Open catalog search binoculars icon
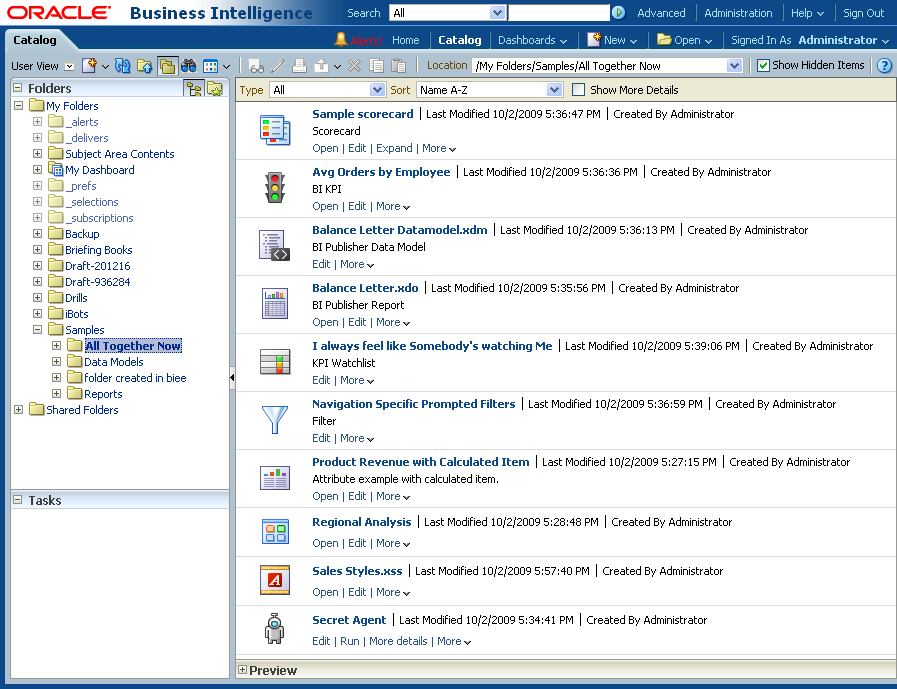Screen dimensions: 897x689 [x=188, y=66]
